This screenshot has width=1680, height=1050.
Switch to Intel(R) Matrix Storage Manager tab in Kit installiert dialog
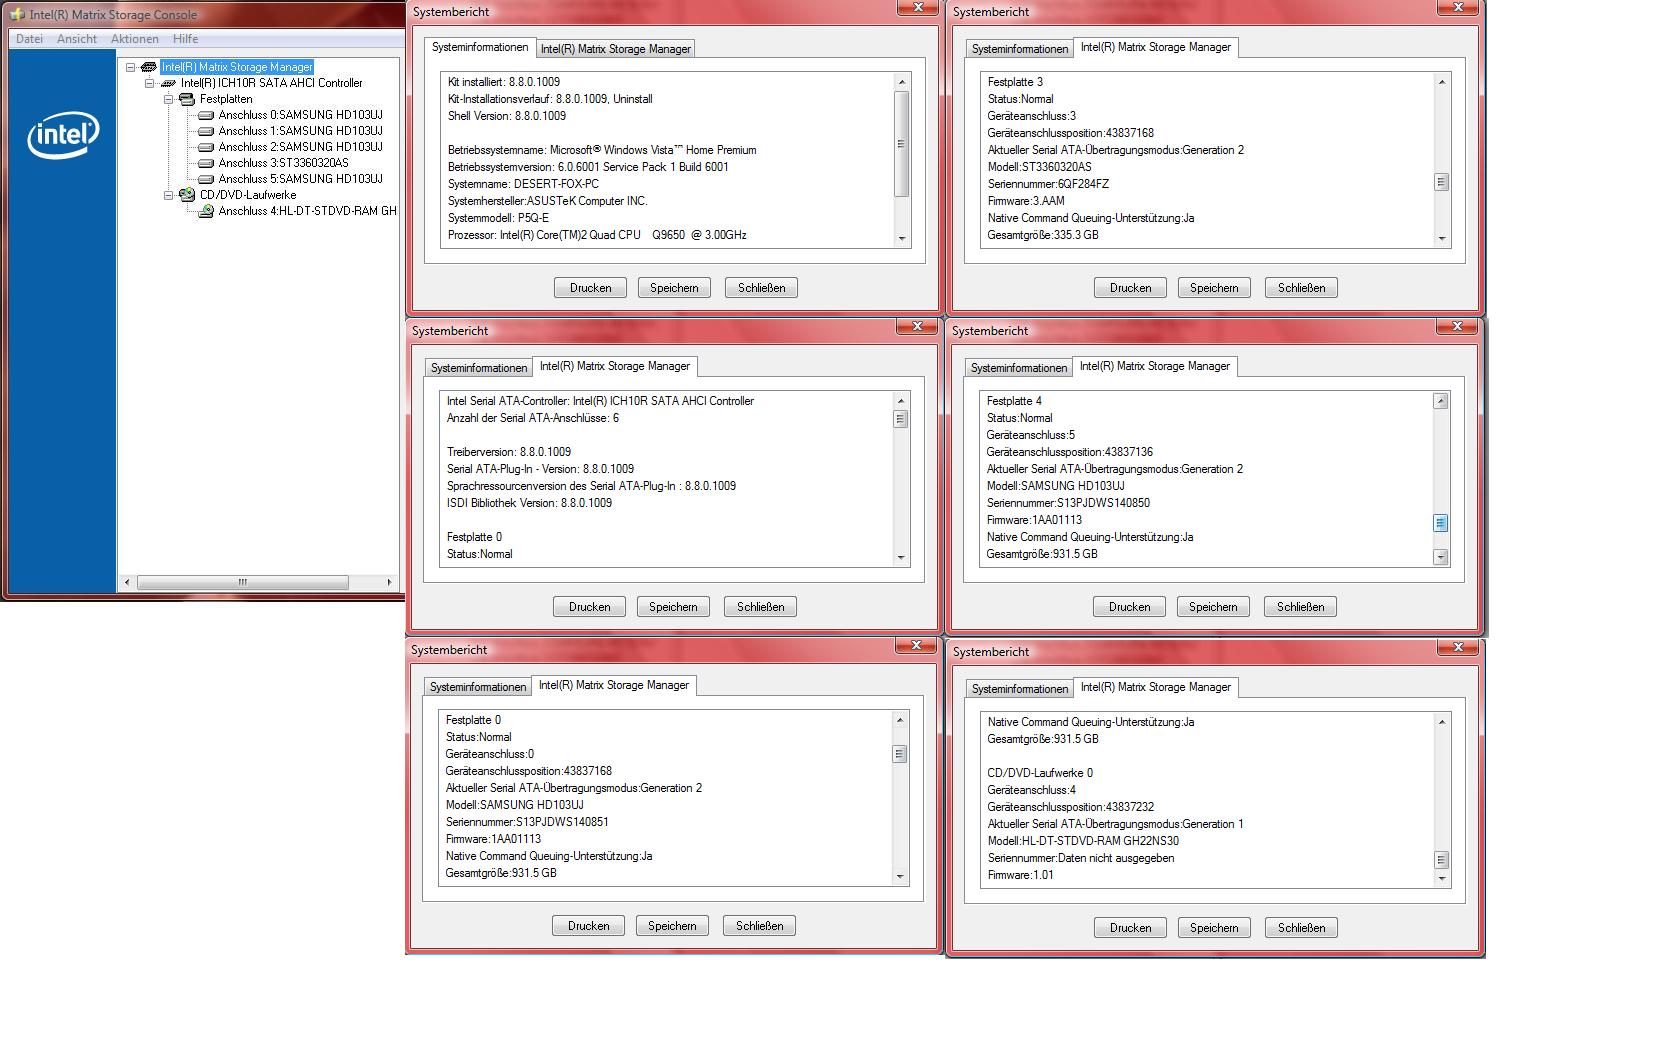[615, 49]
